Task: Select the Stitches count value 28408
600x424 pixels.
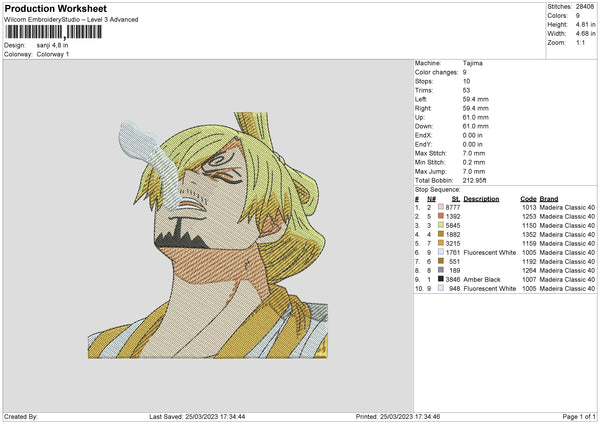Action: tap(585, 6)
